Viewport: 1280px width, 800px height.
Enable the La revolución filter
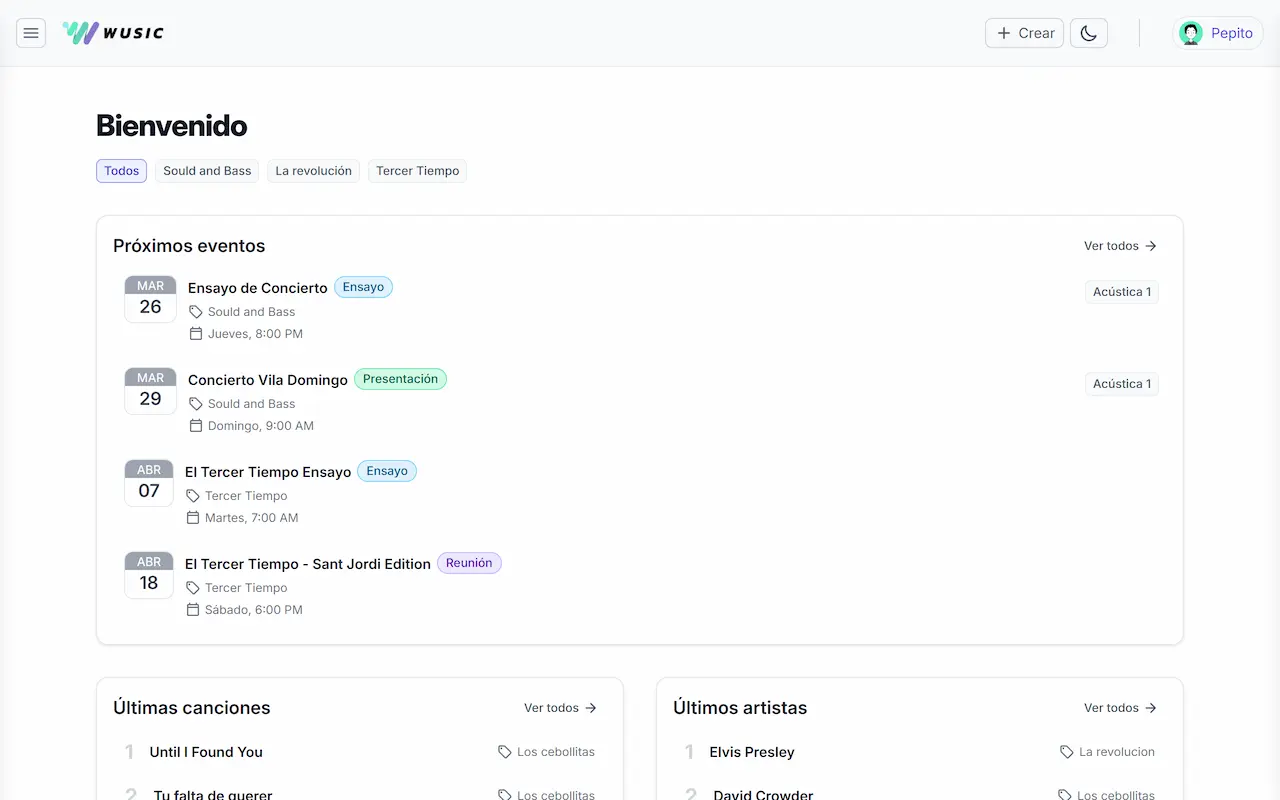[x=313, y=170]
